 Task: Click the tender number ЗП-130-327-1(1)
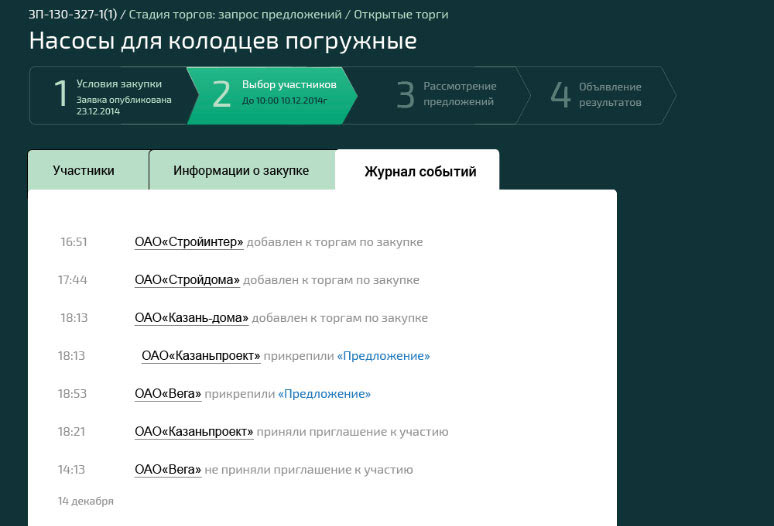coord(73,15)
